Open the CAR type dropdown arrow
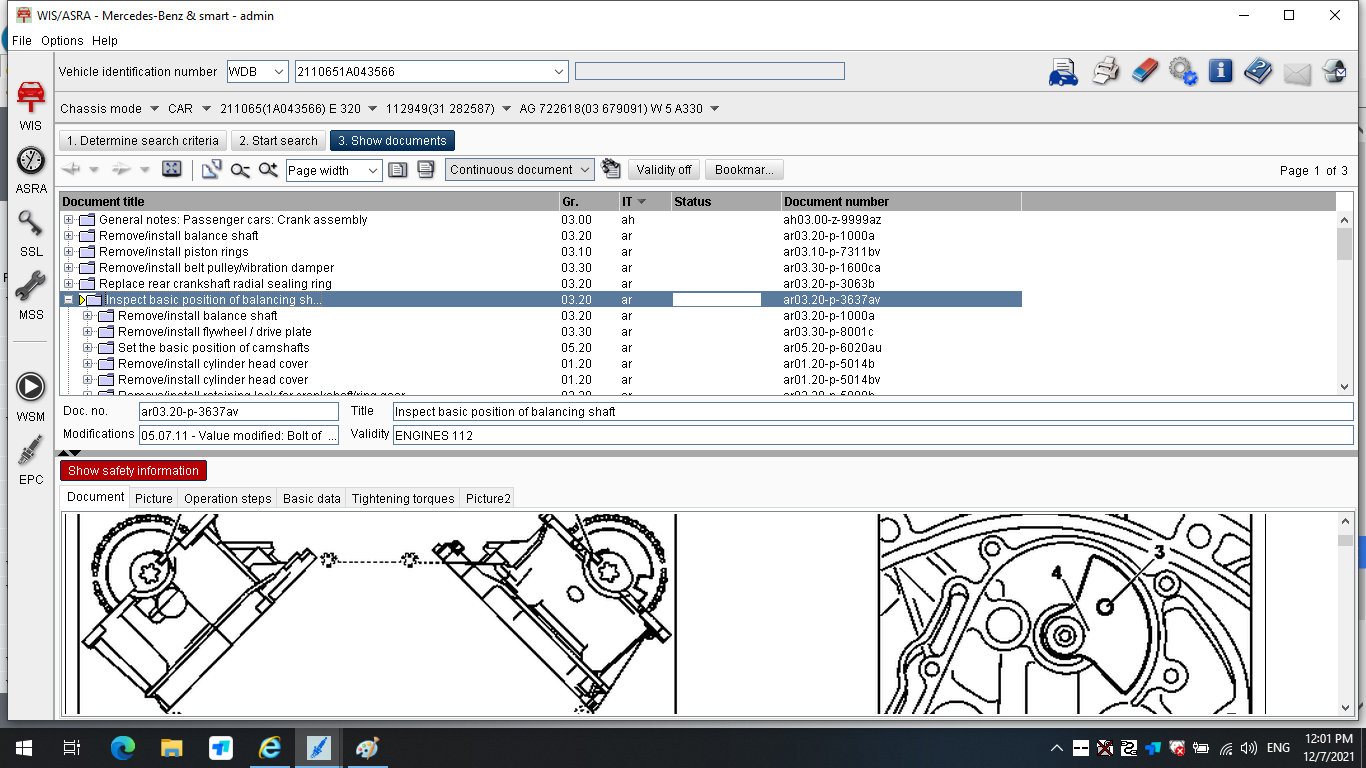 [x=206, y=108]
